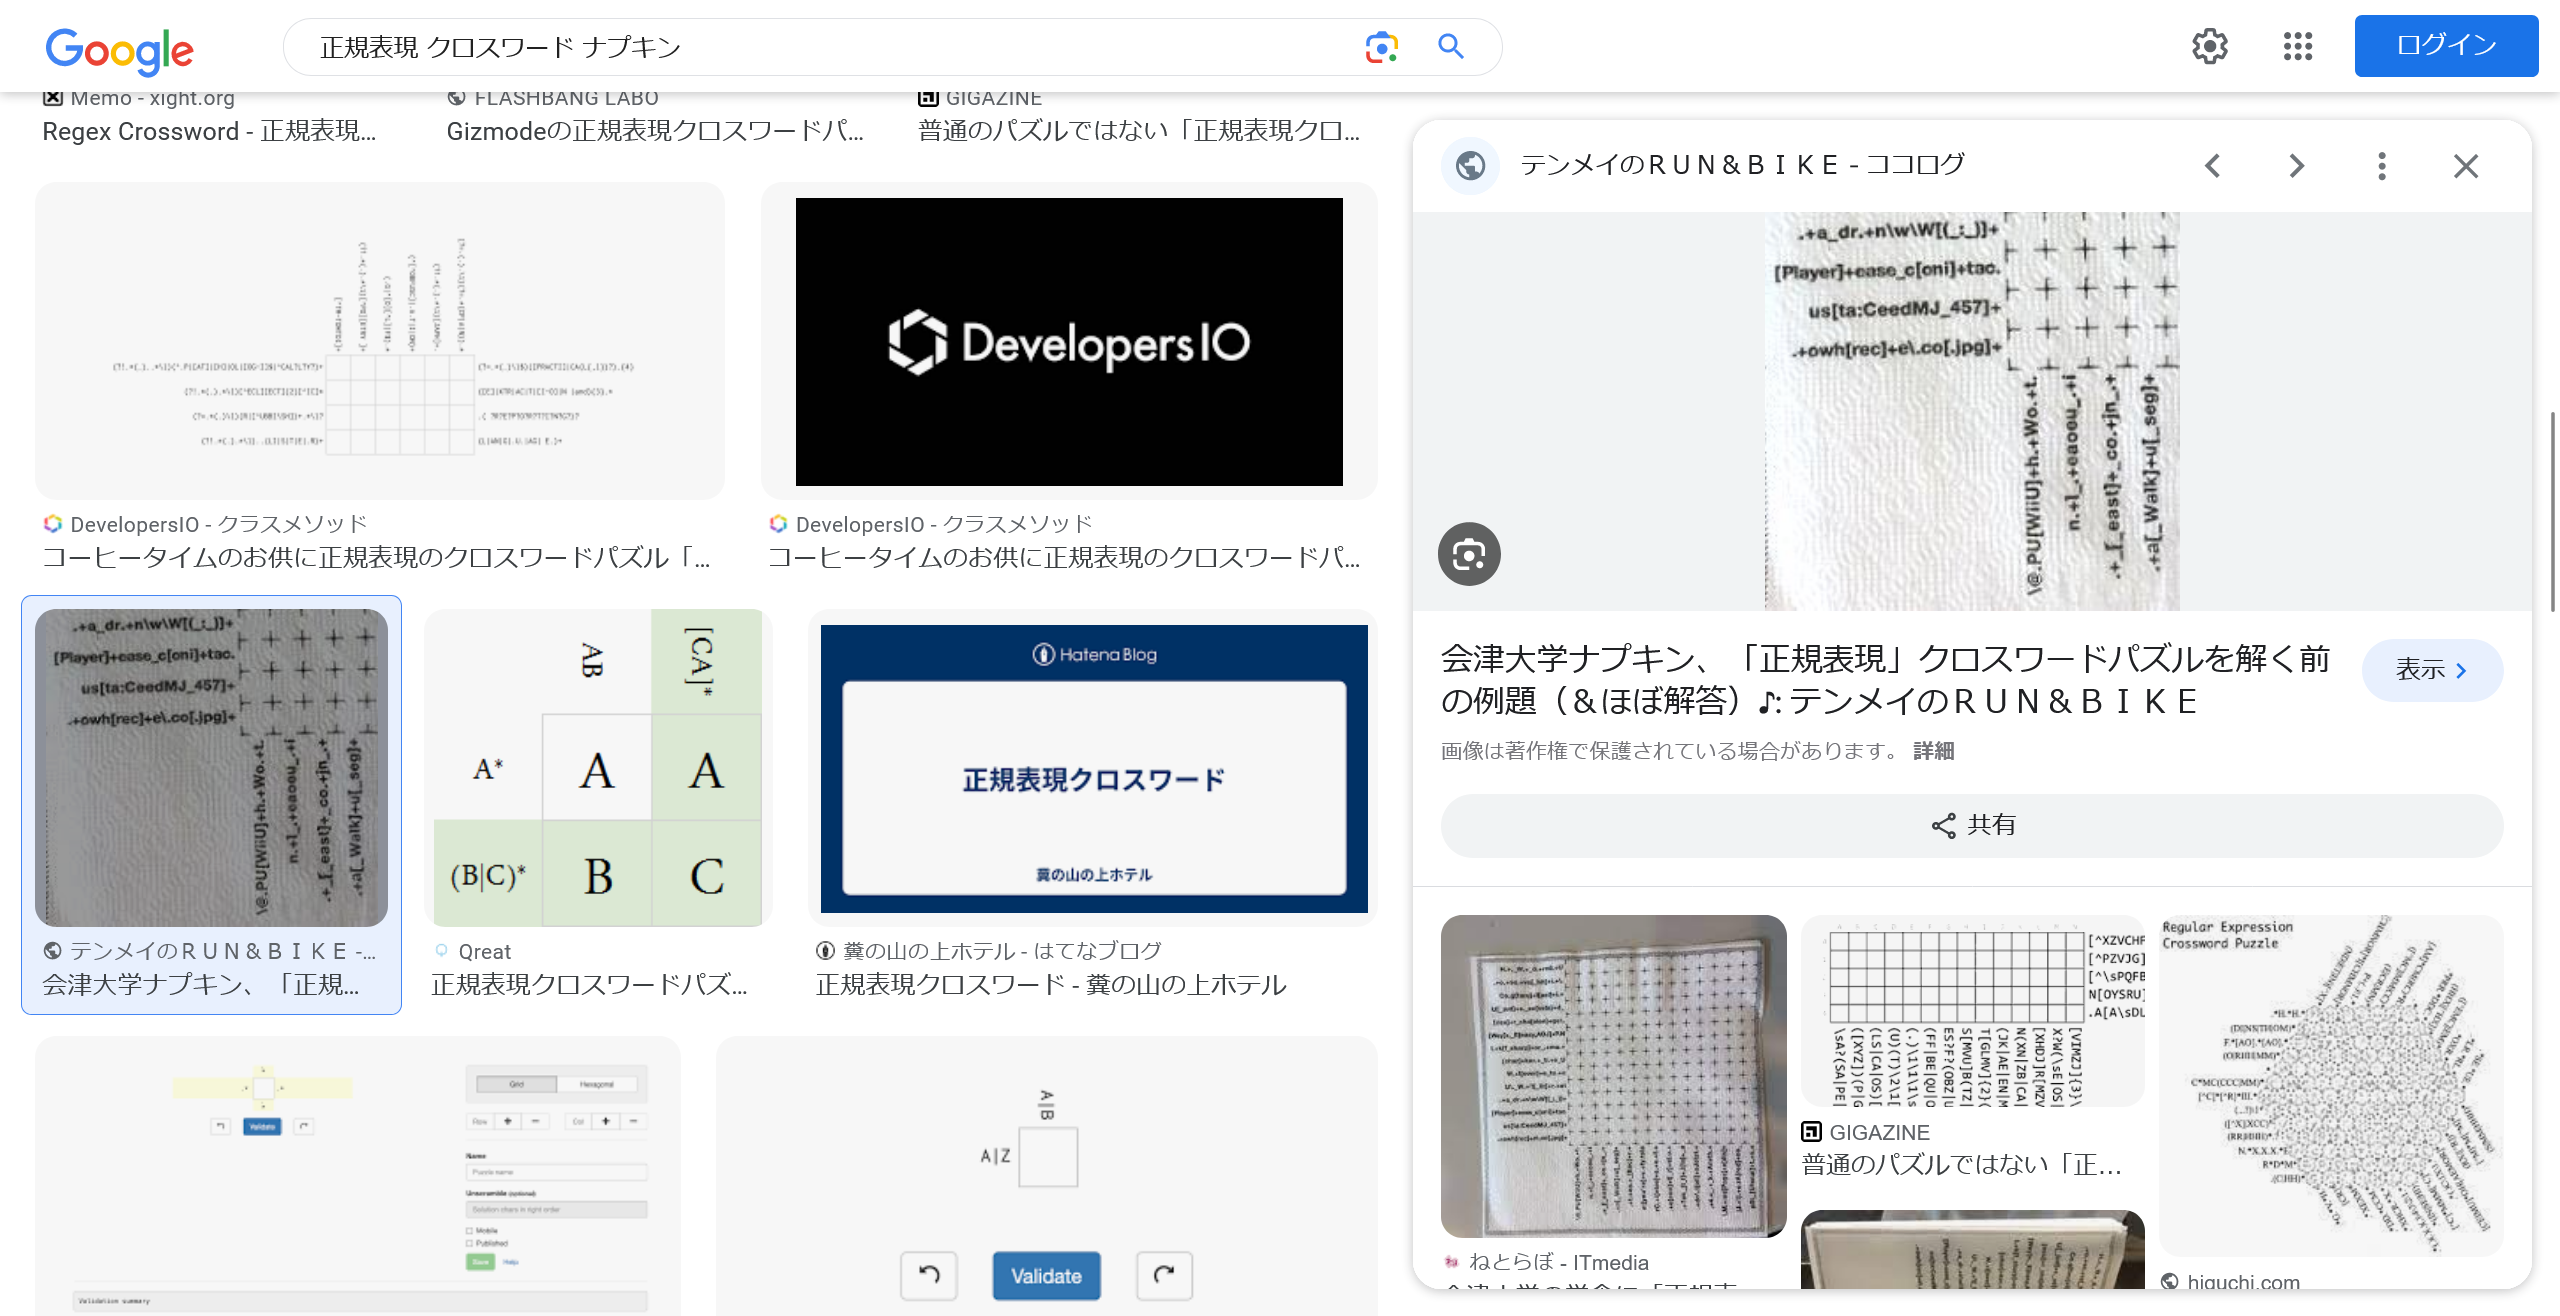
Task: Search inside image with Lens button
Action: click(1469, 554)
